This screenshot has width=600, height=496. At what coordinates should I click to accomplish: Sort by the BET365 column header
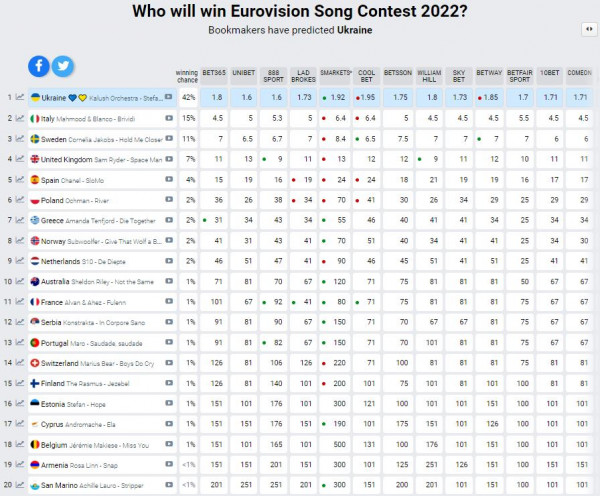(213, 74)
